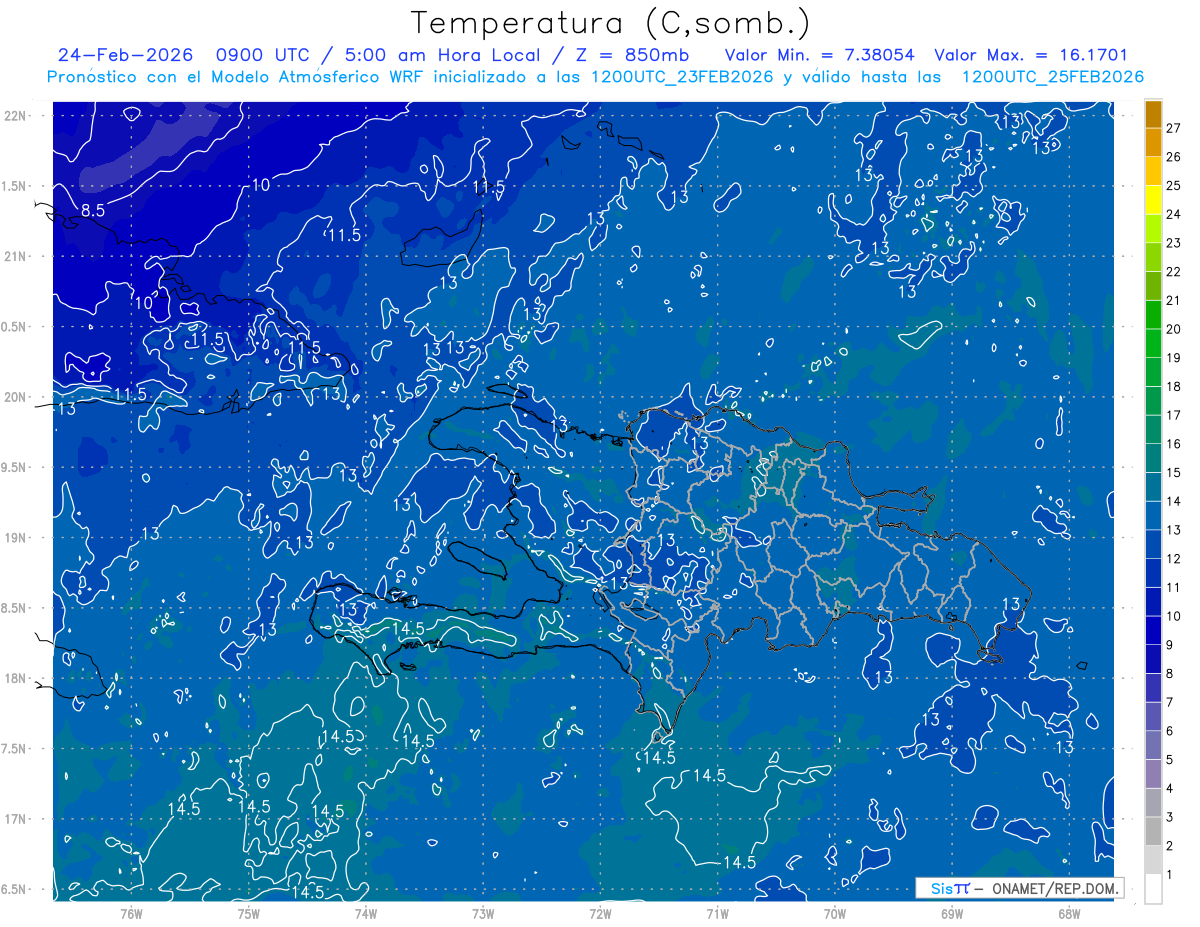Click the '68W' longitude axis label
The height and width of the screenshot is (927, 1200).
(1069, 914)
